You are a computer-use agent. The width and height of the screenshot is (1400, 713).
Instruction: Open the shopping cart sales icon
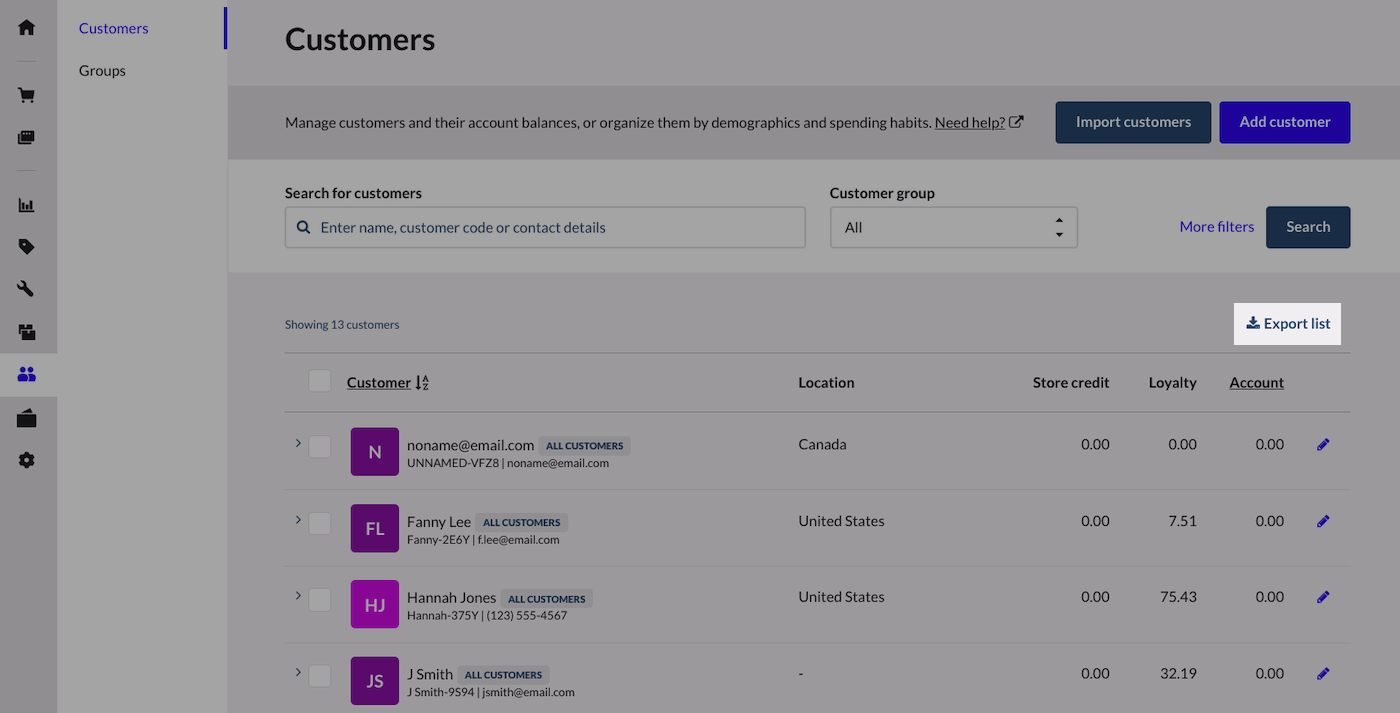pyautogui.click(x=27, y=96)
